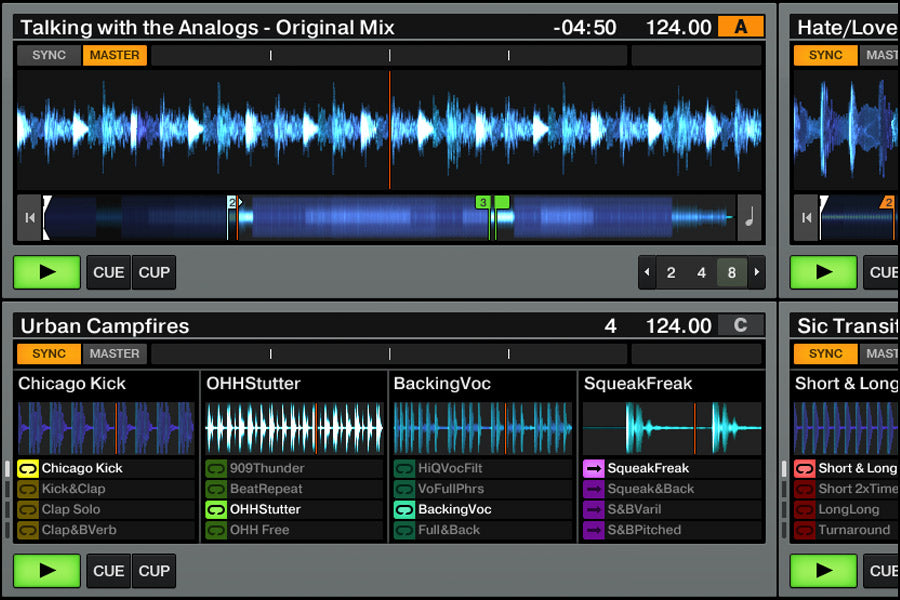Click the loop icon on Short & Long sample

803,468
